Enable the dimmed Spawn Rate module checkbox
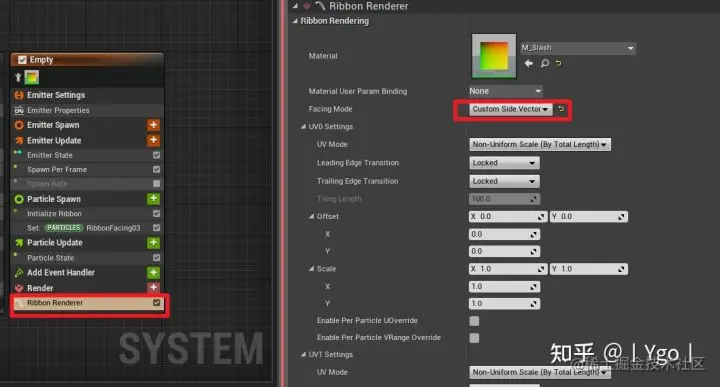Viewport: 720px width, 387px height. (157, 184)
